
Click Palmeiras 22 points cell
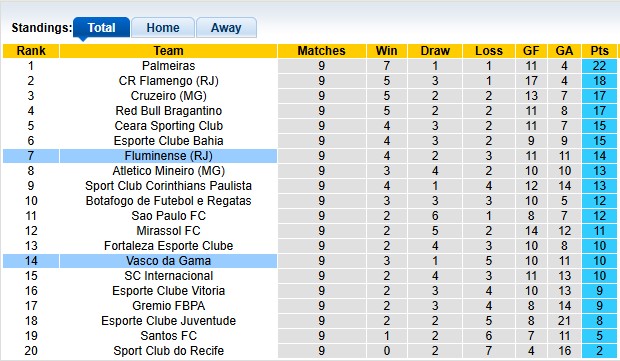tap(599, 66)
